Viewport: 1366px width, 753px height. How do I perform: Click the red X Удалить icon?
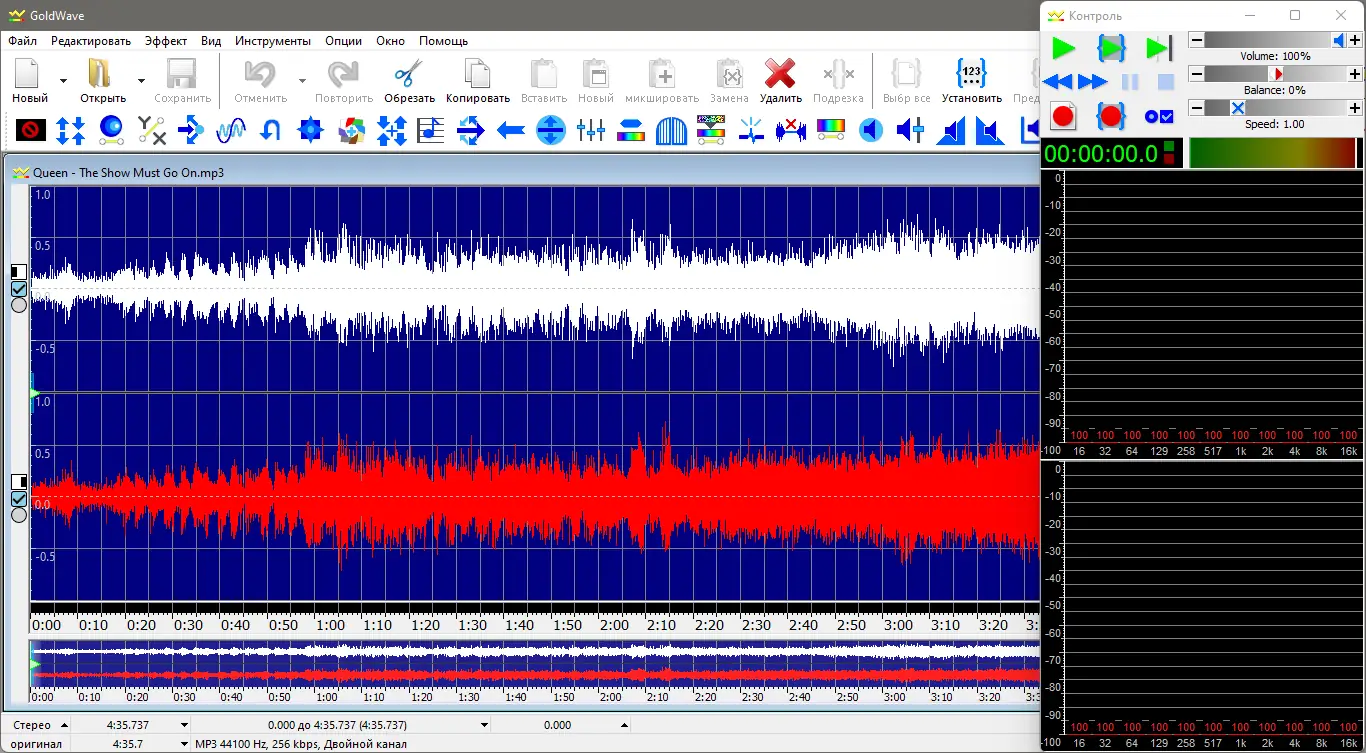(780, 74)
